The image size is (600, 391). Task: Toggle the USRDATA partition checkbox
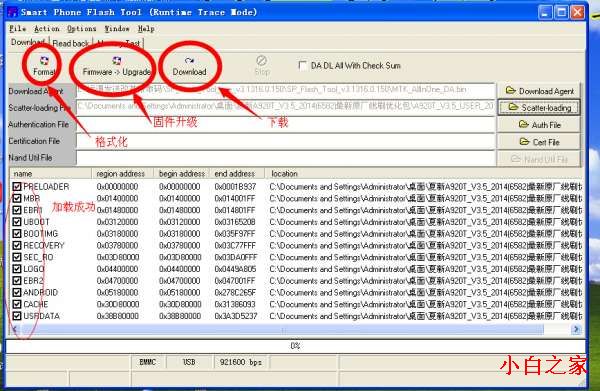click(x=16, y=316)
